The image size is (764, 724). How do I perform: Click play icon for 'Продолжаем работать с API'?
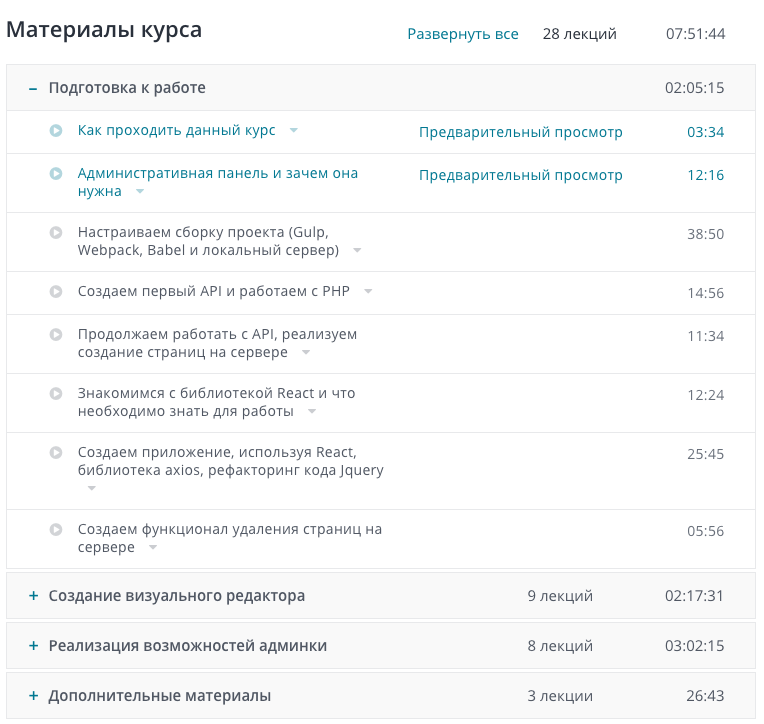point(57,334)
